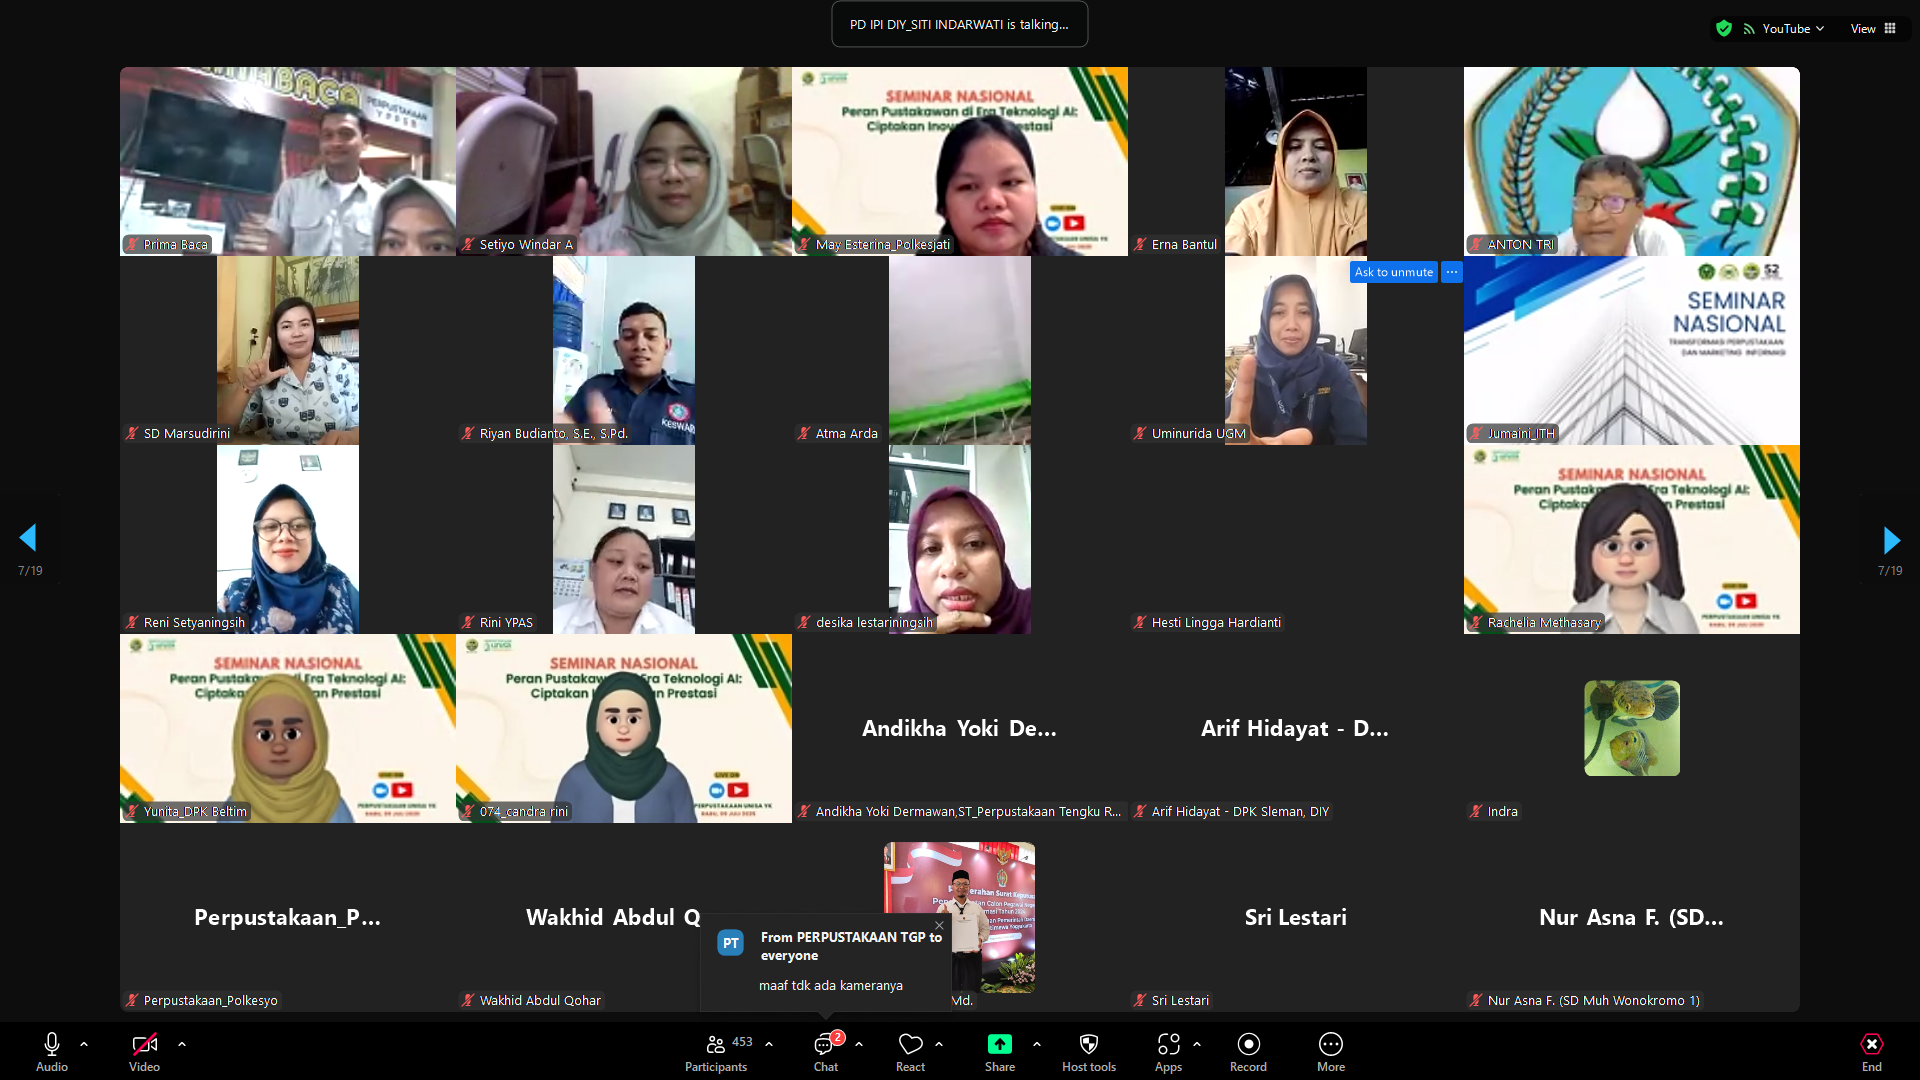
Task: Open the YouTube live stream dropdown
Action: [x=1784, y=29]
